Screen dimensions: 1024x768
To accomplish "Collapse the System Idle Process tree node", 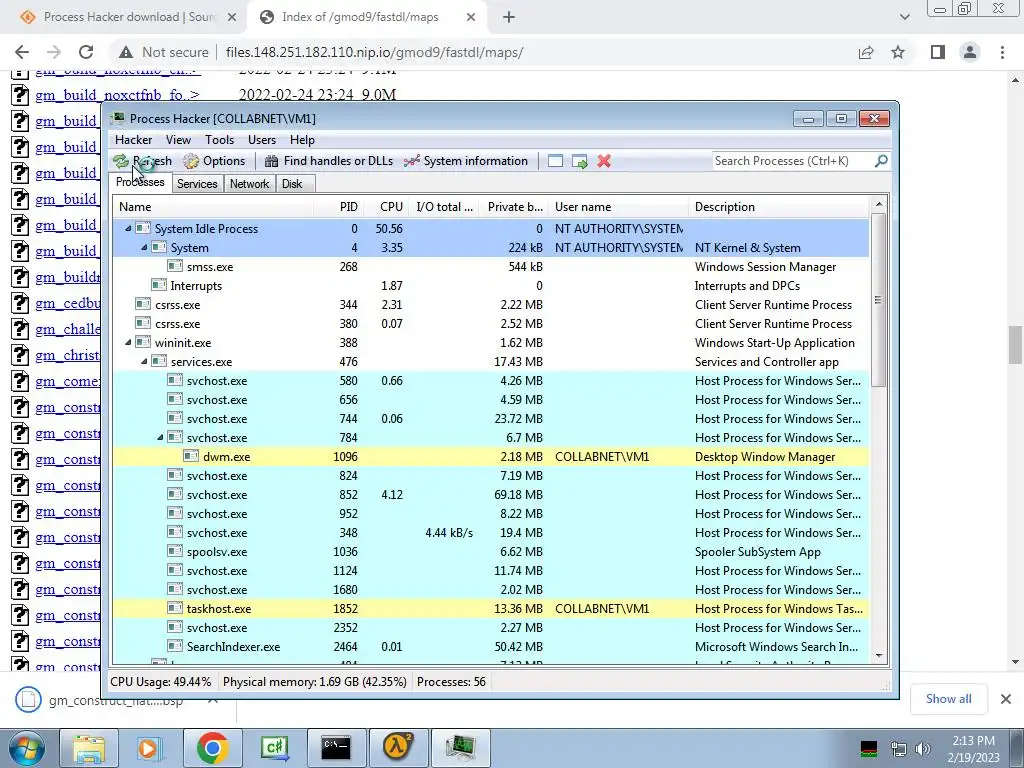I will point(128,229).
